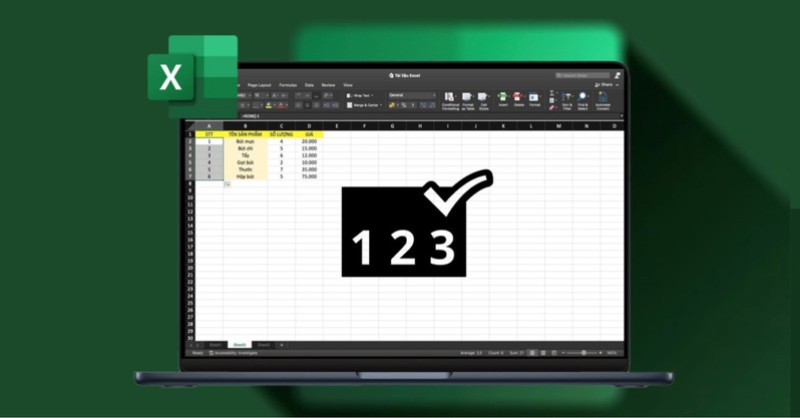
Task: Switch to Page Break Preview in status bar
Action: point(554,353)
